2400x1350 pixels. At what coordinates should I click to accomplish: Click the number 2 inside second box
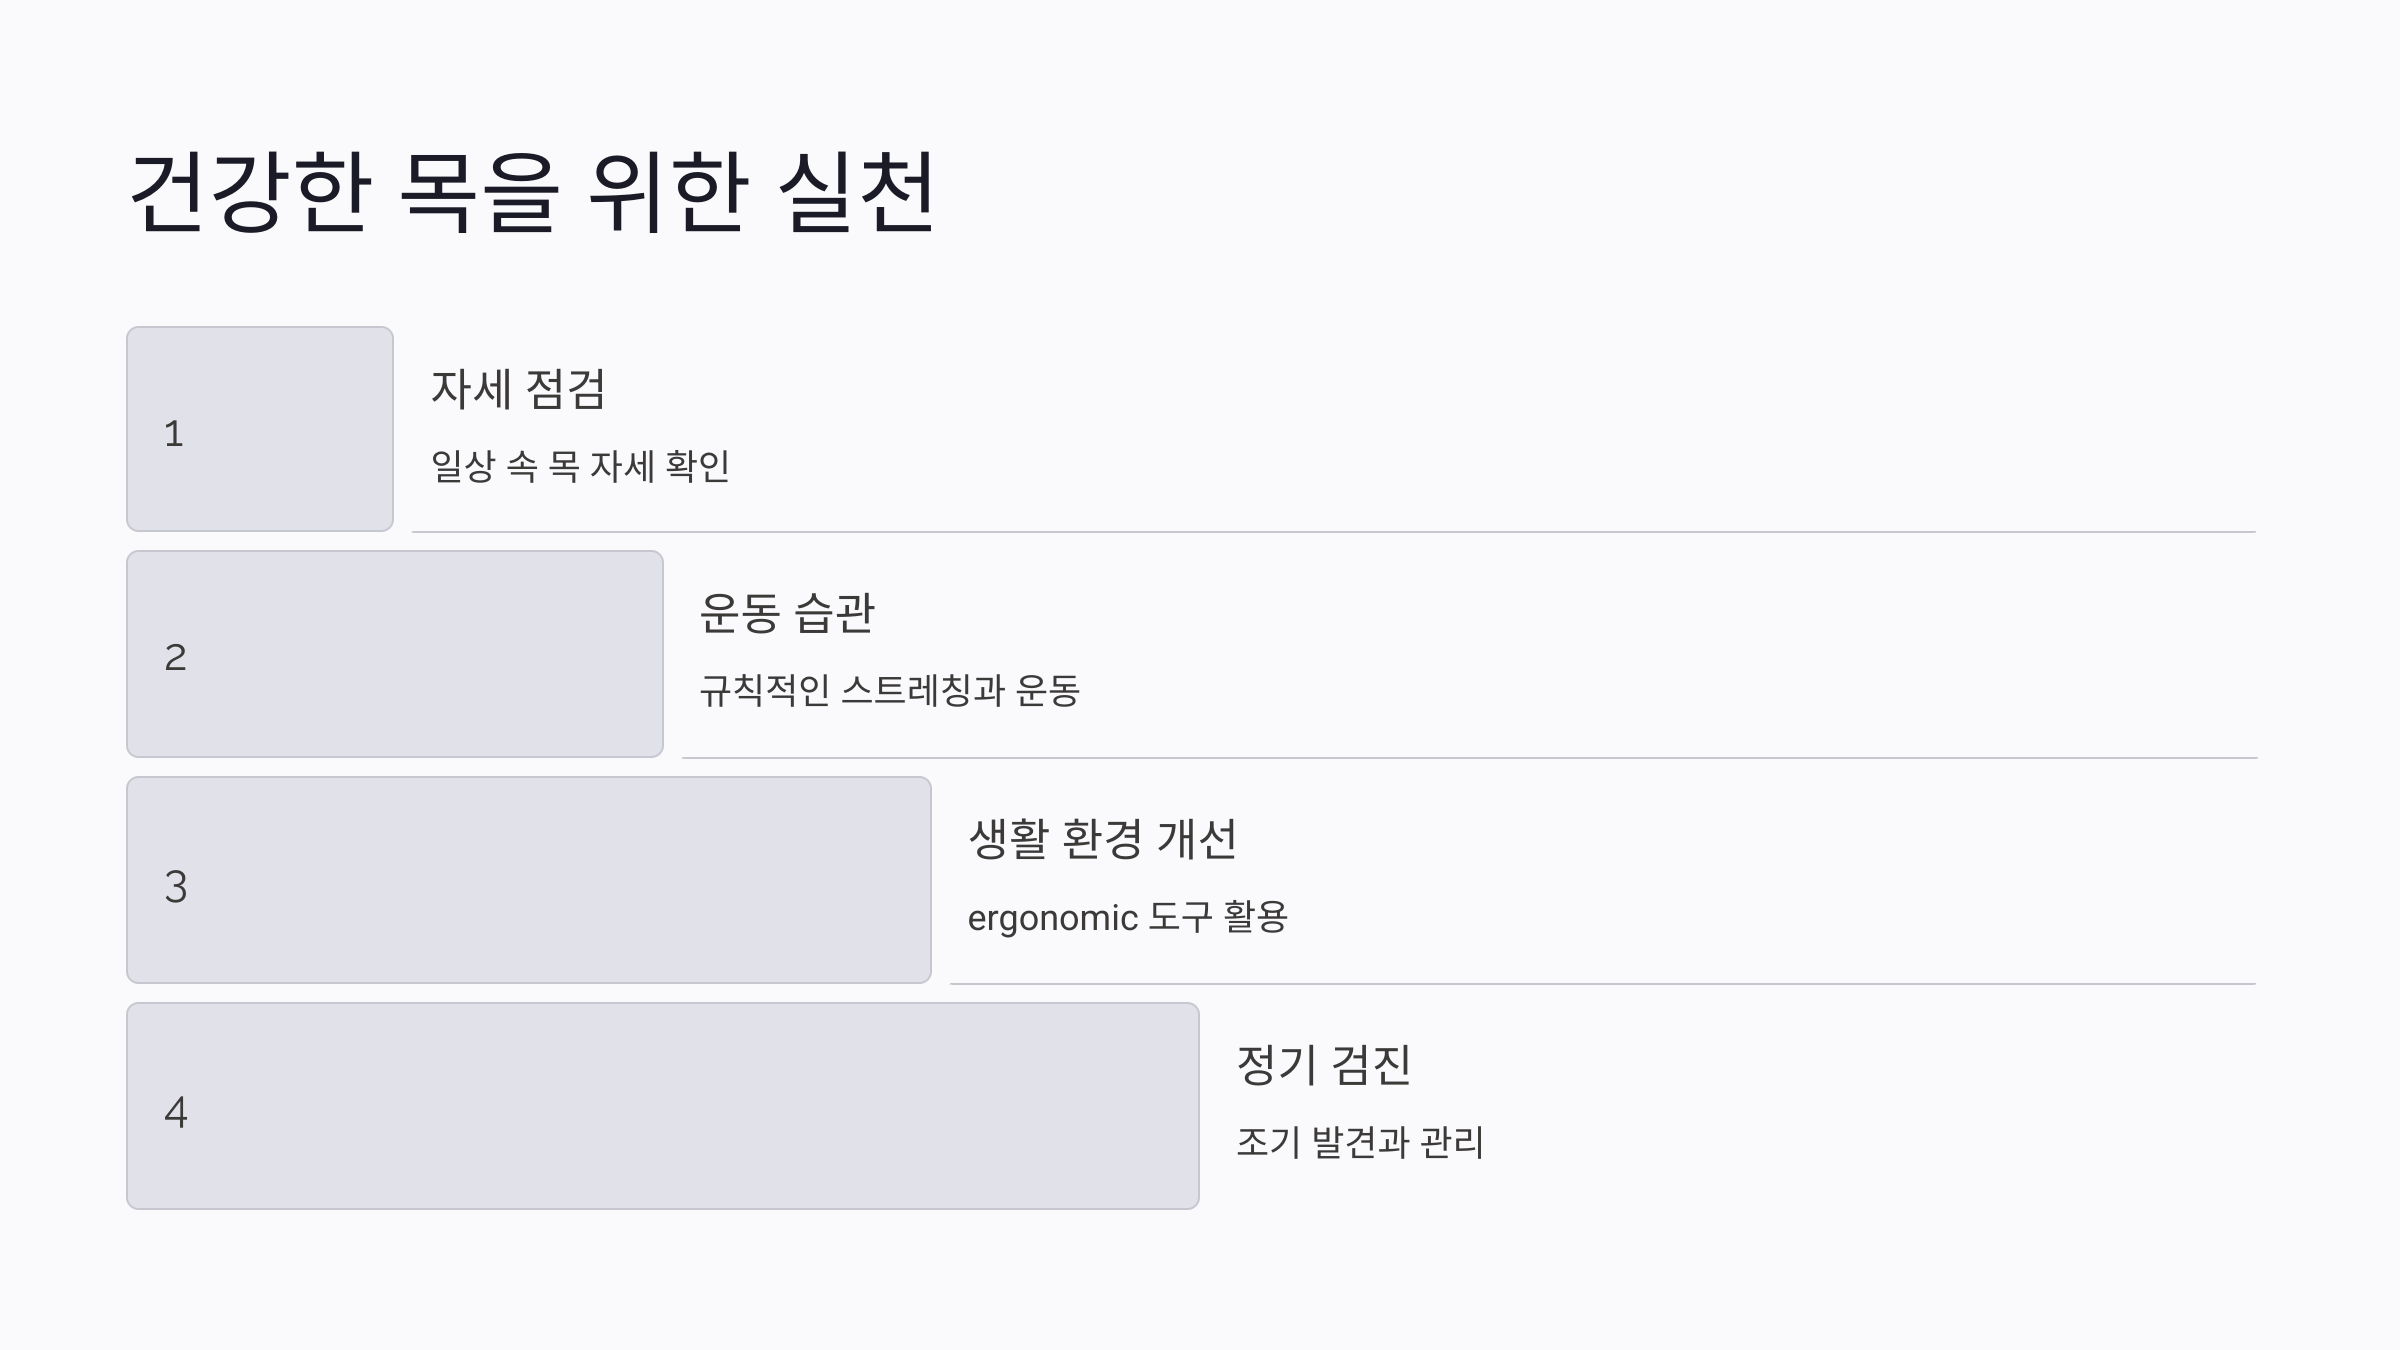point(175,658)
